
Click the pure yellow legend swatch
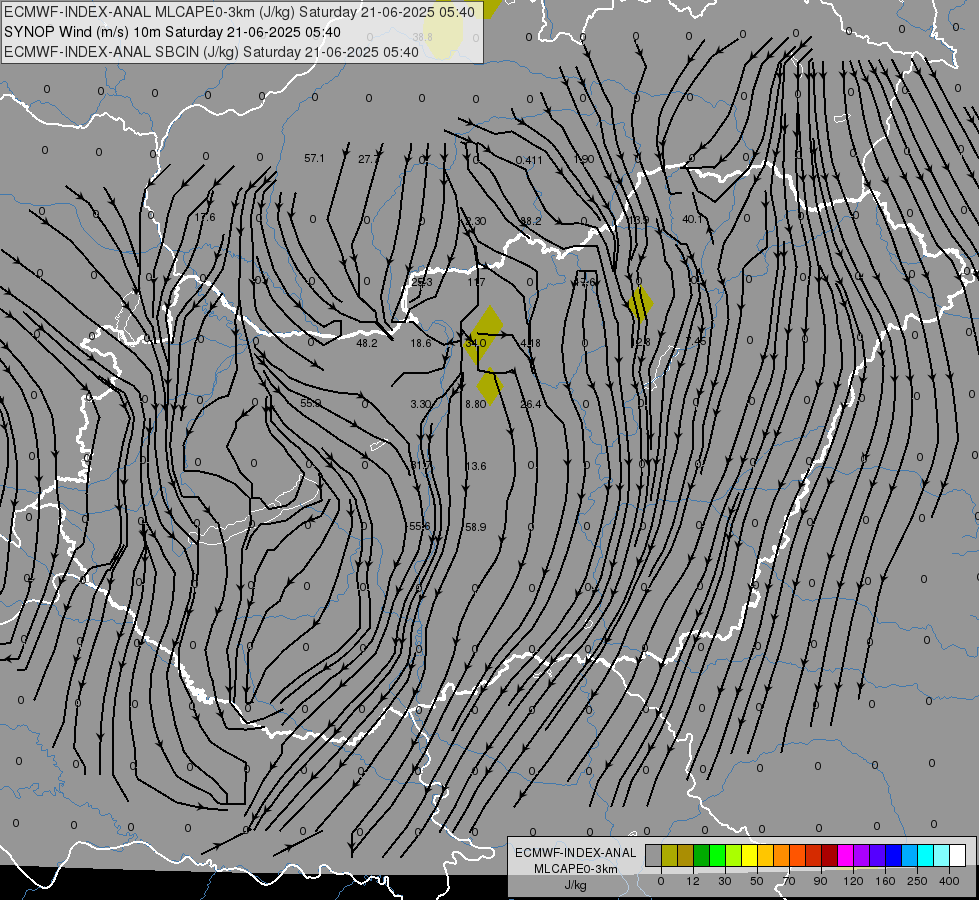750,855
